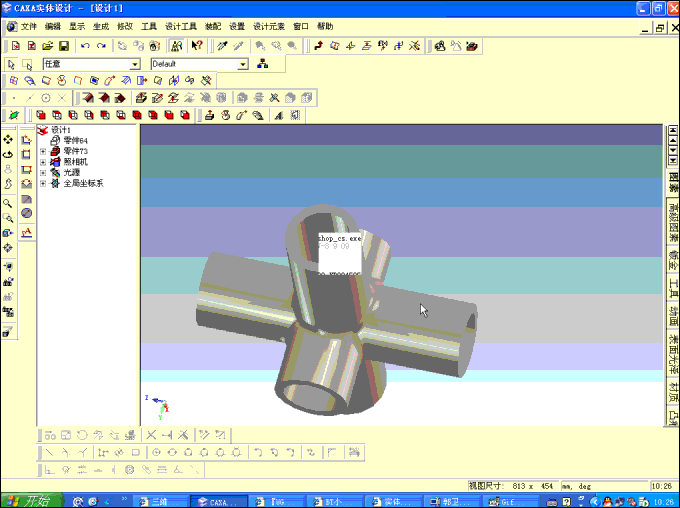
Task: Open the 编辑 menu
Action: click(53, 26)
